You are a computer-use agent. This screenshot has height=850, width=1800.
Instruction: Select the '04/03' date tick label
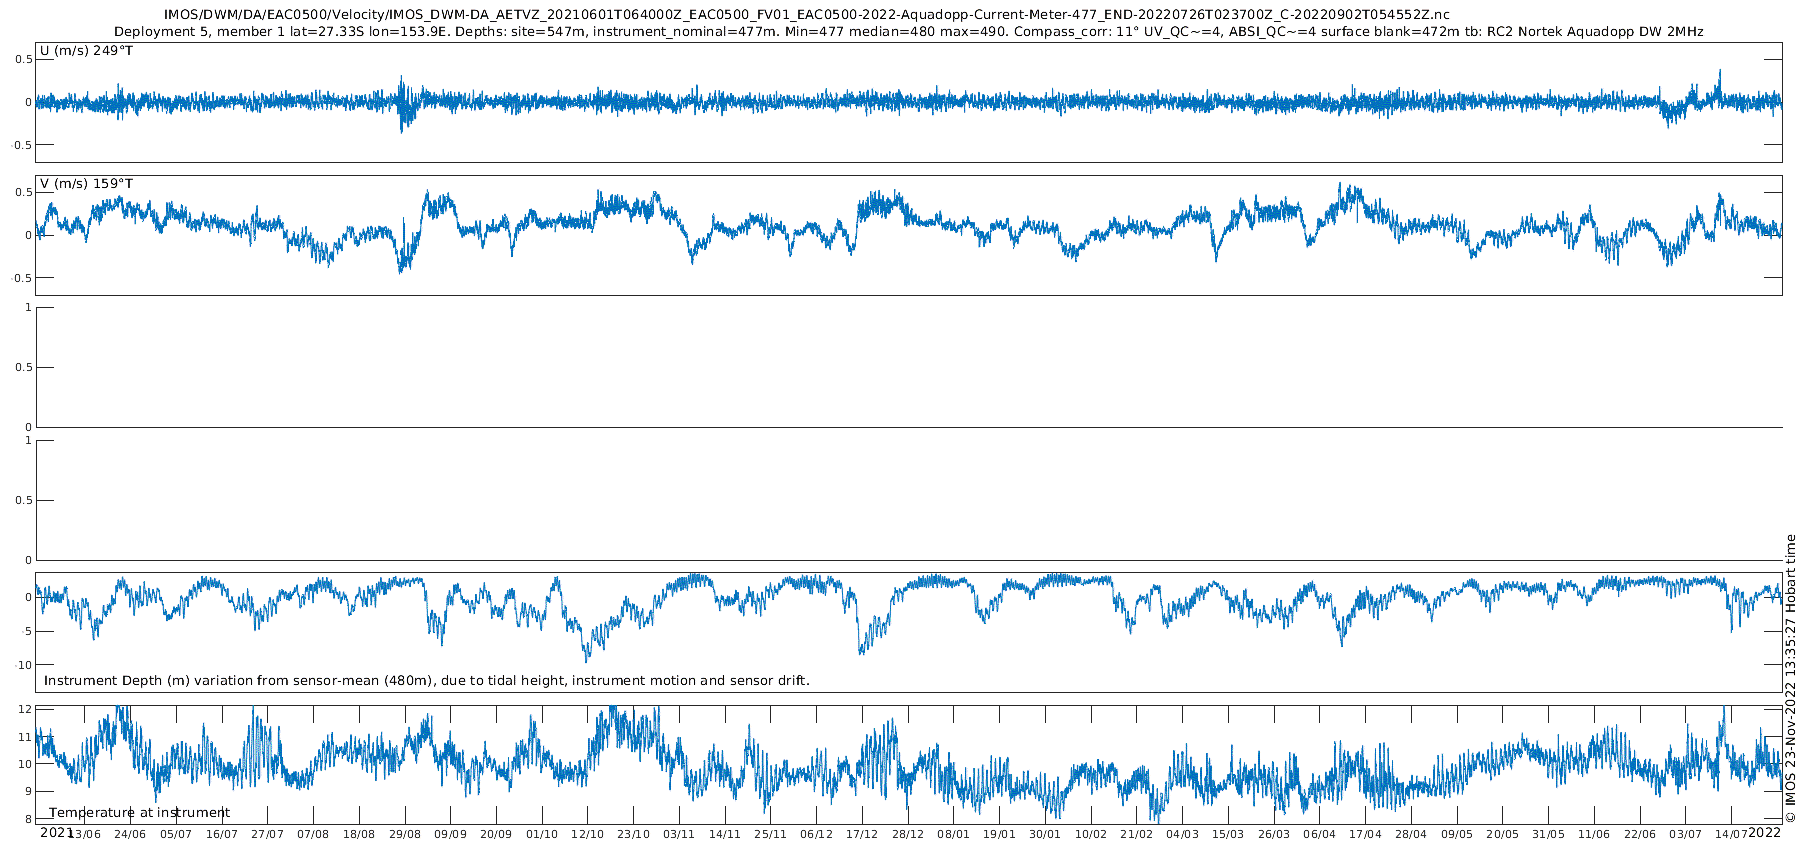(1183, 834)
